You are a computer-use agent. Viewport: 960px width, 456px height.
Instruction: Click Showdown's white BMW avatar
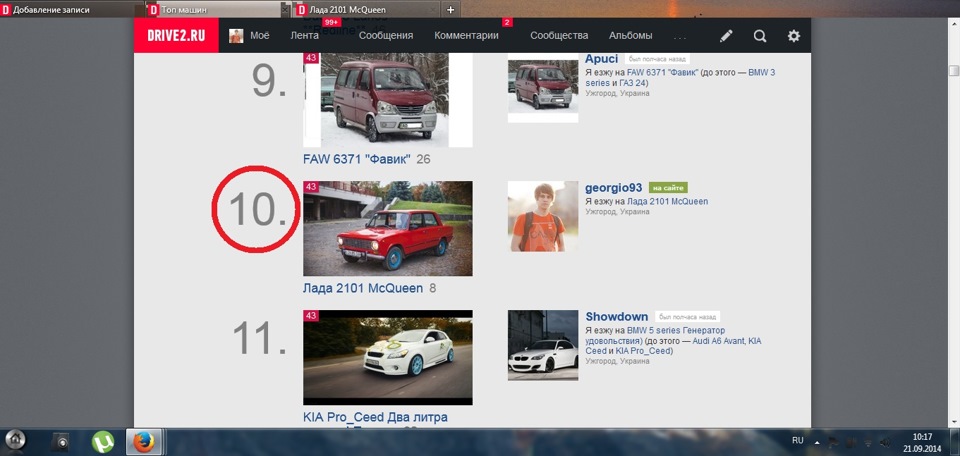tap(543, 345)
